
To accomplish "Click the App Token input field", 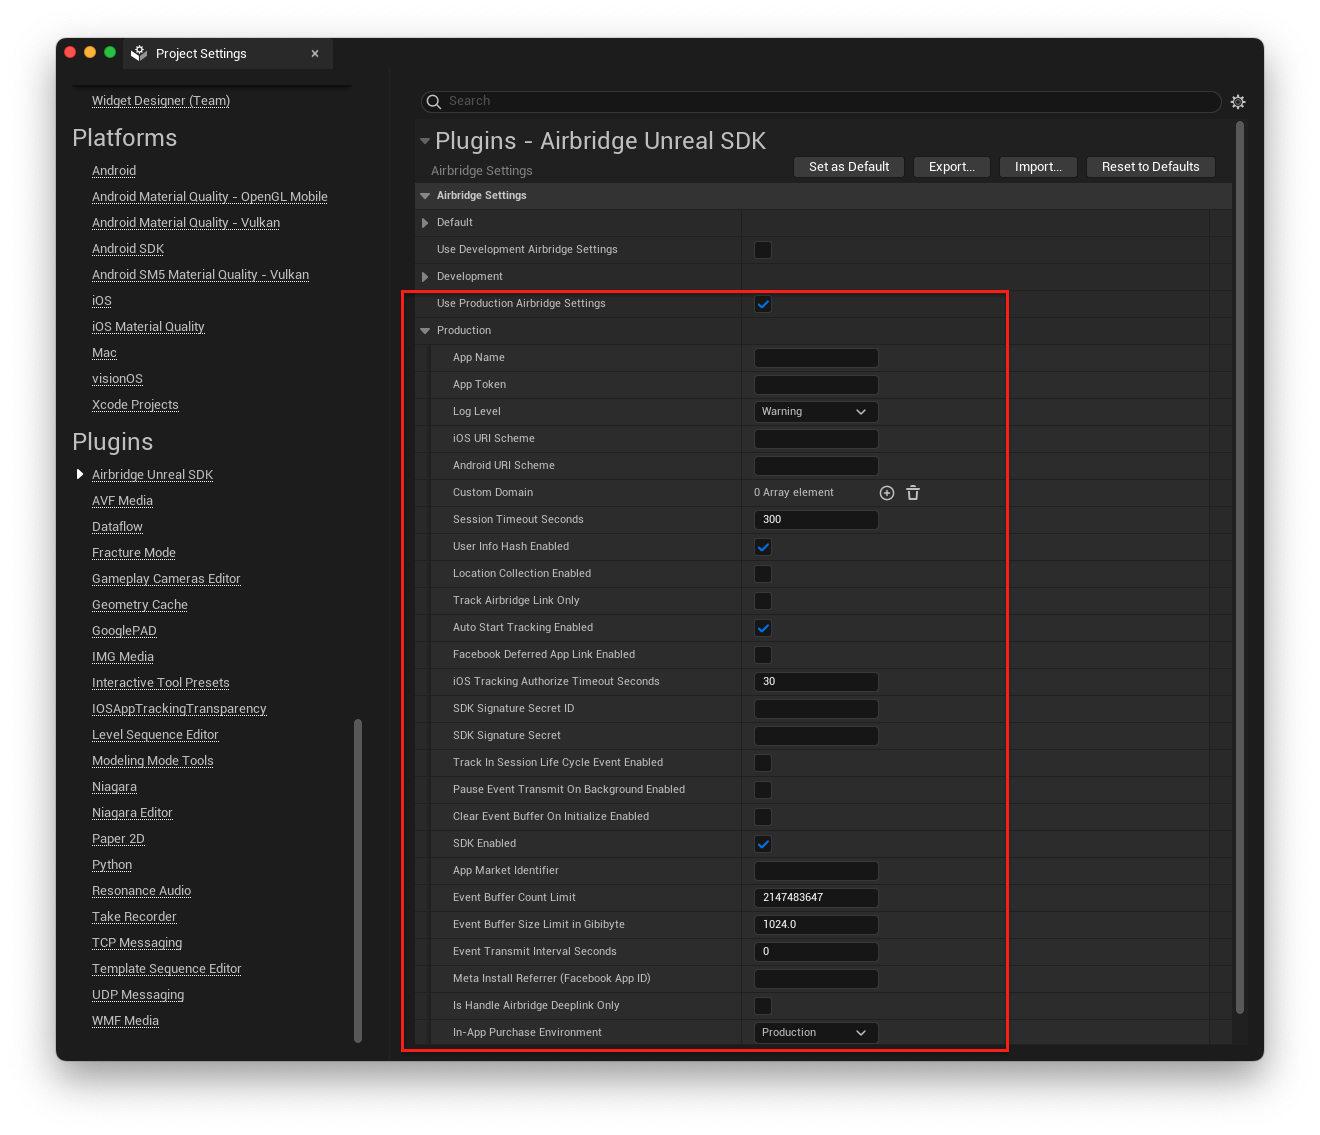I will [x=816, y=385].
